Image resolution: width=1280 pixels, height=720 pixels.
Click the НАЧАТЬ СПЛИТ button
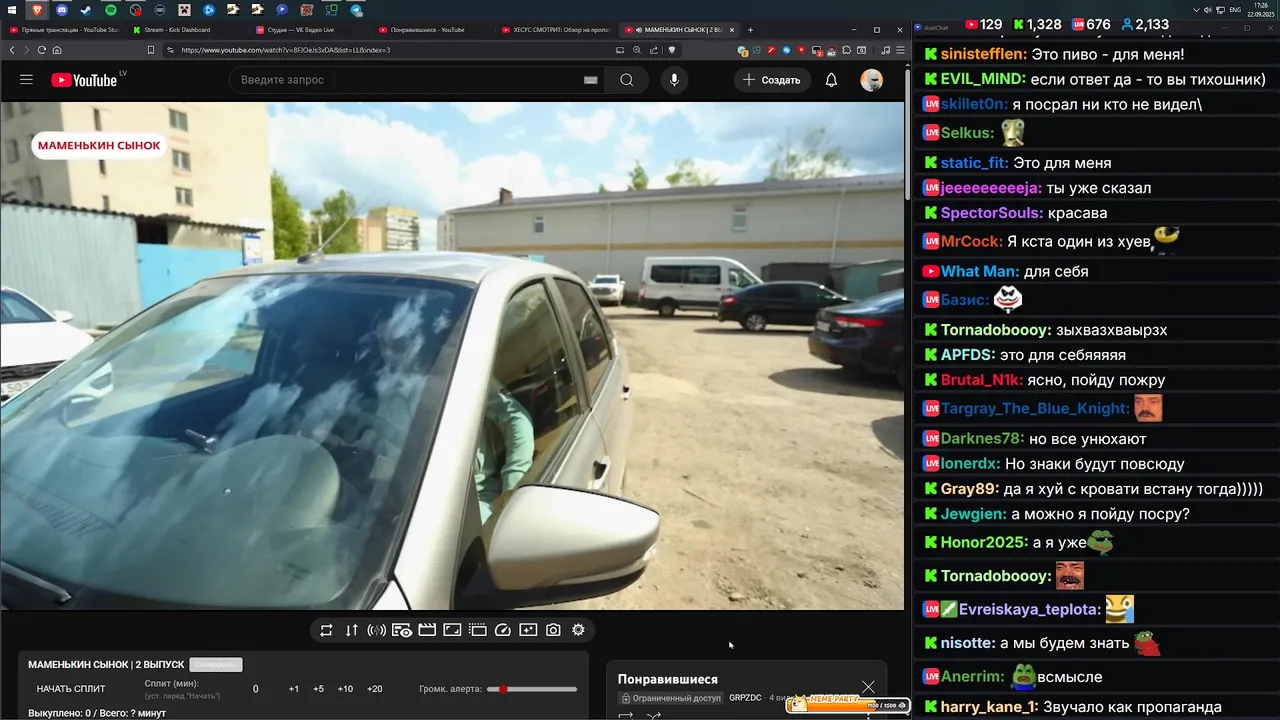click(x=71, y=689)
